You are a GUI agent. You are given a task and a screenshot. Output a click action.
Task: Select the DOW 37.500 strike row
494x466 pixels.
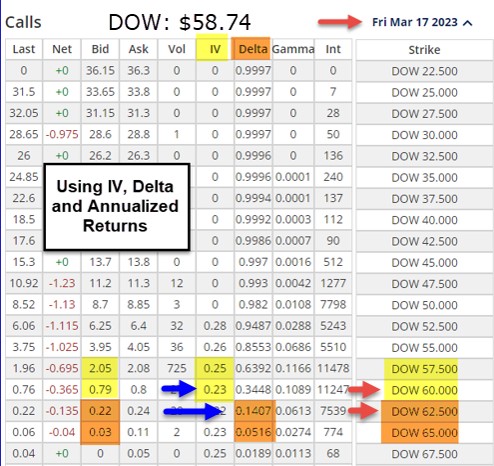424,199
